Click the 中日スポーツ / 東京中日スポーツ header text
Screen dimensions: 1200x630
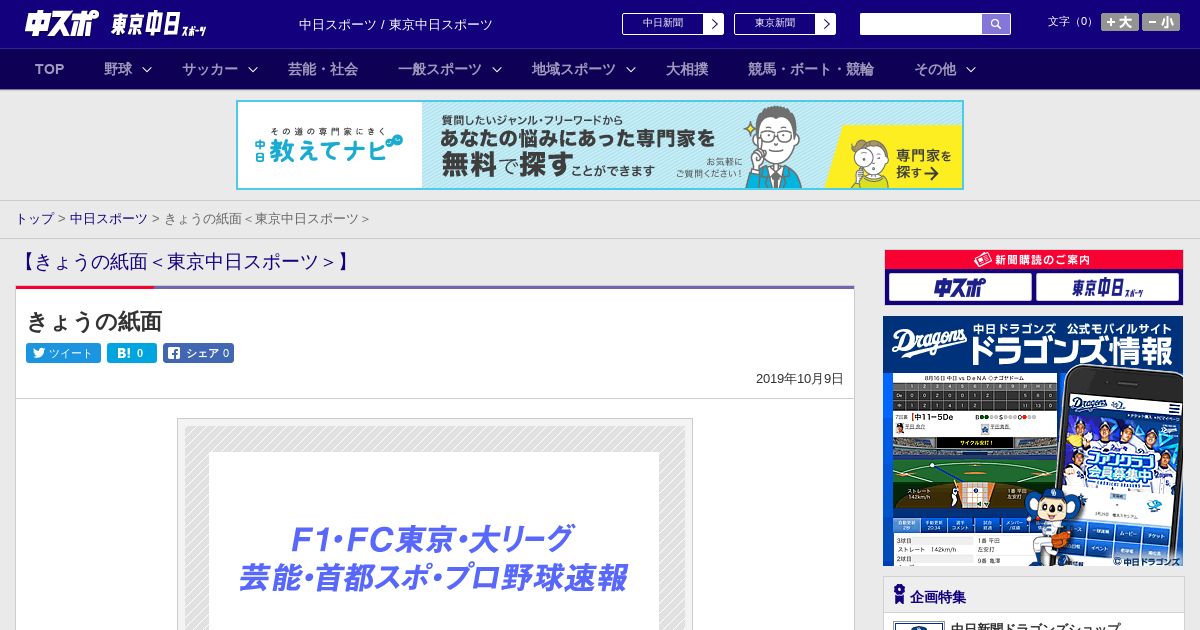pos(396,24)
